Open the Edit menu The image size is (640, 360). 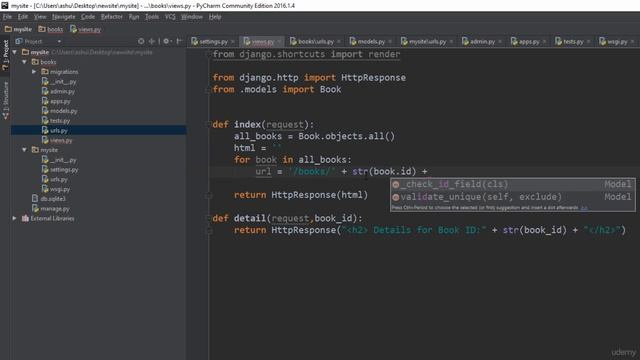coord(23,17)
